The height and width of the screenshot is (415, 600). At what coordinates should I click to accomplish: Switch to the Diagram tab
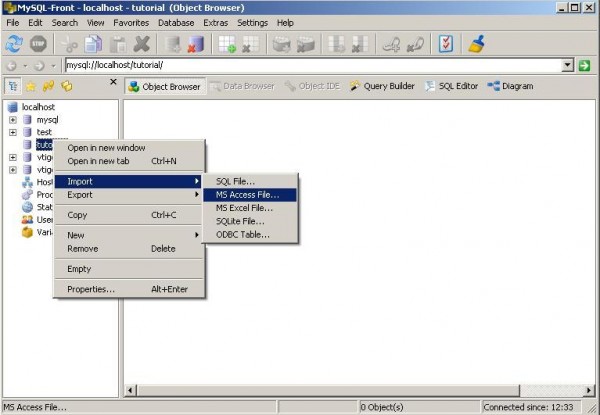click(x=510, y=86)
